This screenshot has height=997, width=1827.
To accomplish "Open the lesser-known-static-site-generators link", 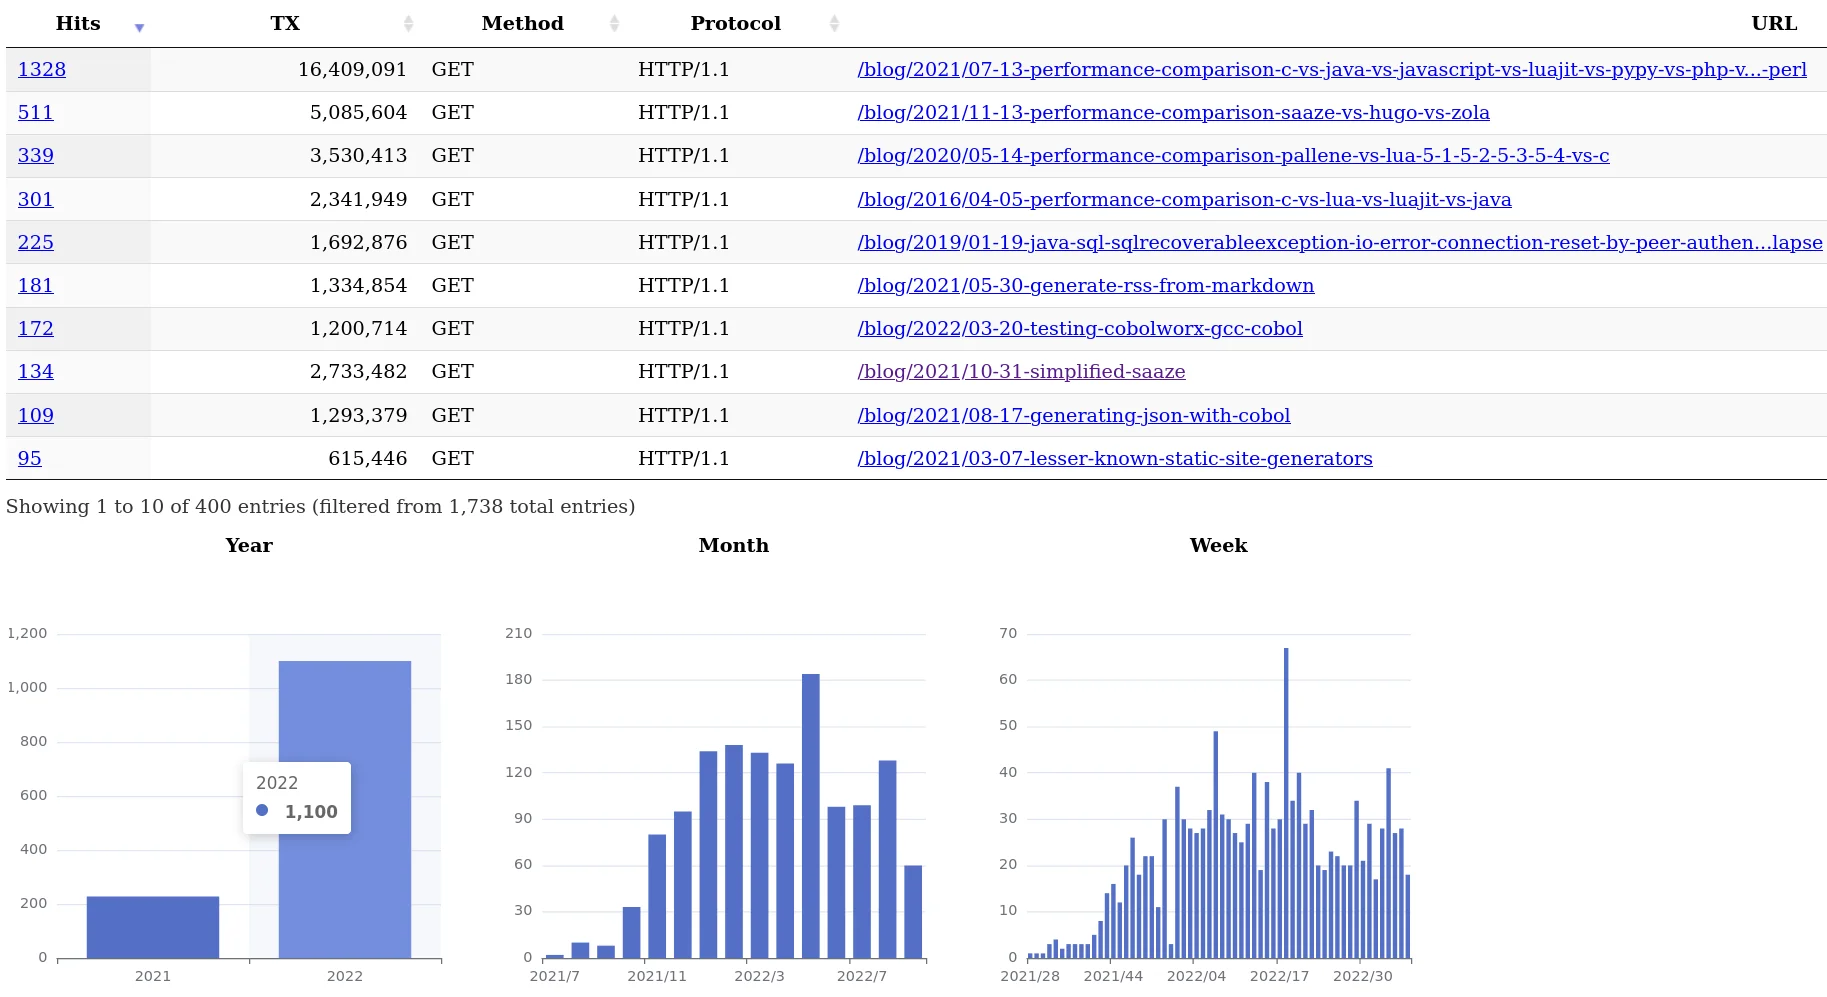I will pyautogui.click(x=1114, y=459).
